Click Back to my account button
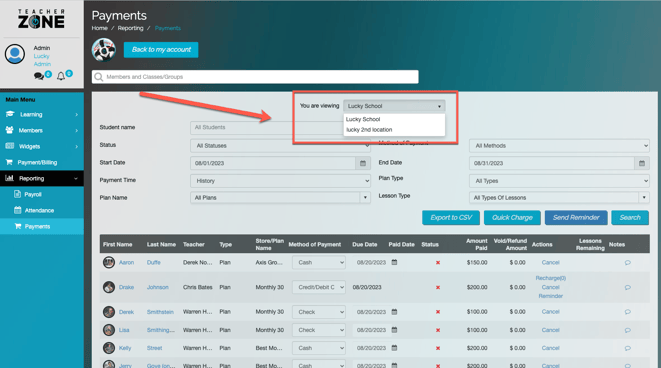 click(161, 50)
